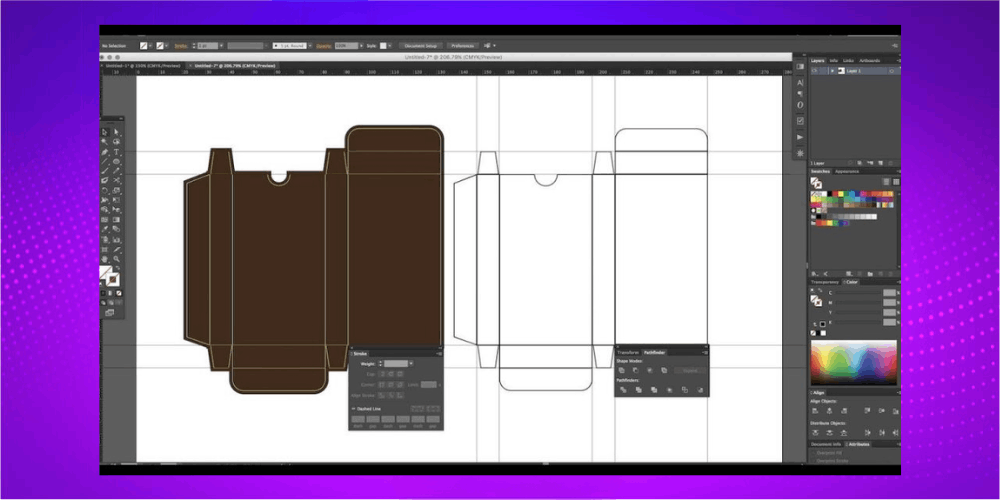Select the Fill/Stroke box in Swatches panel
1000x500 pixels.
coord(816,183)
